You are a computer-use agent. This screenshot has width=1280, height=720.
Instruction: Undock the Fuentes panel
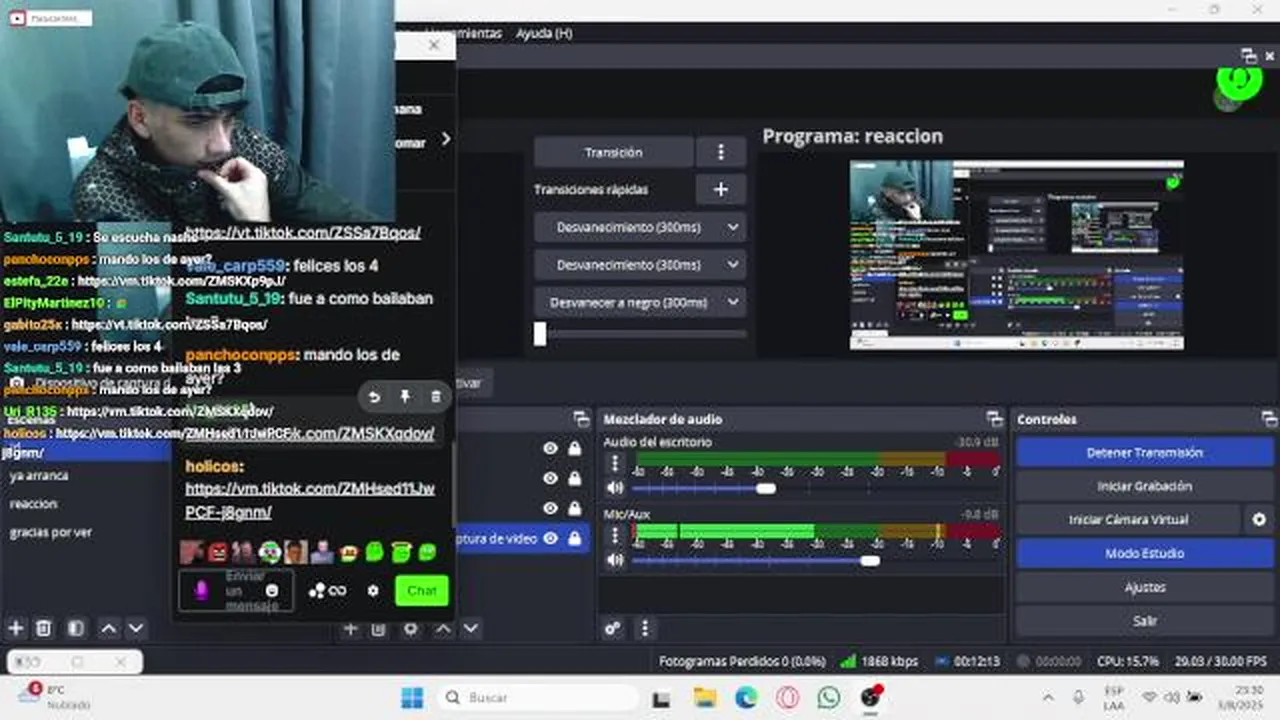[581, 419]
